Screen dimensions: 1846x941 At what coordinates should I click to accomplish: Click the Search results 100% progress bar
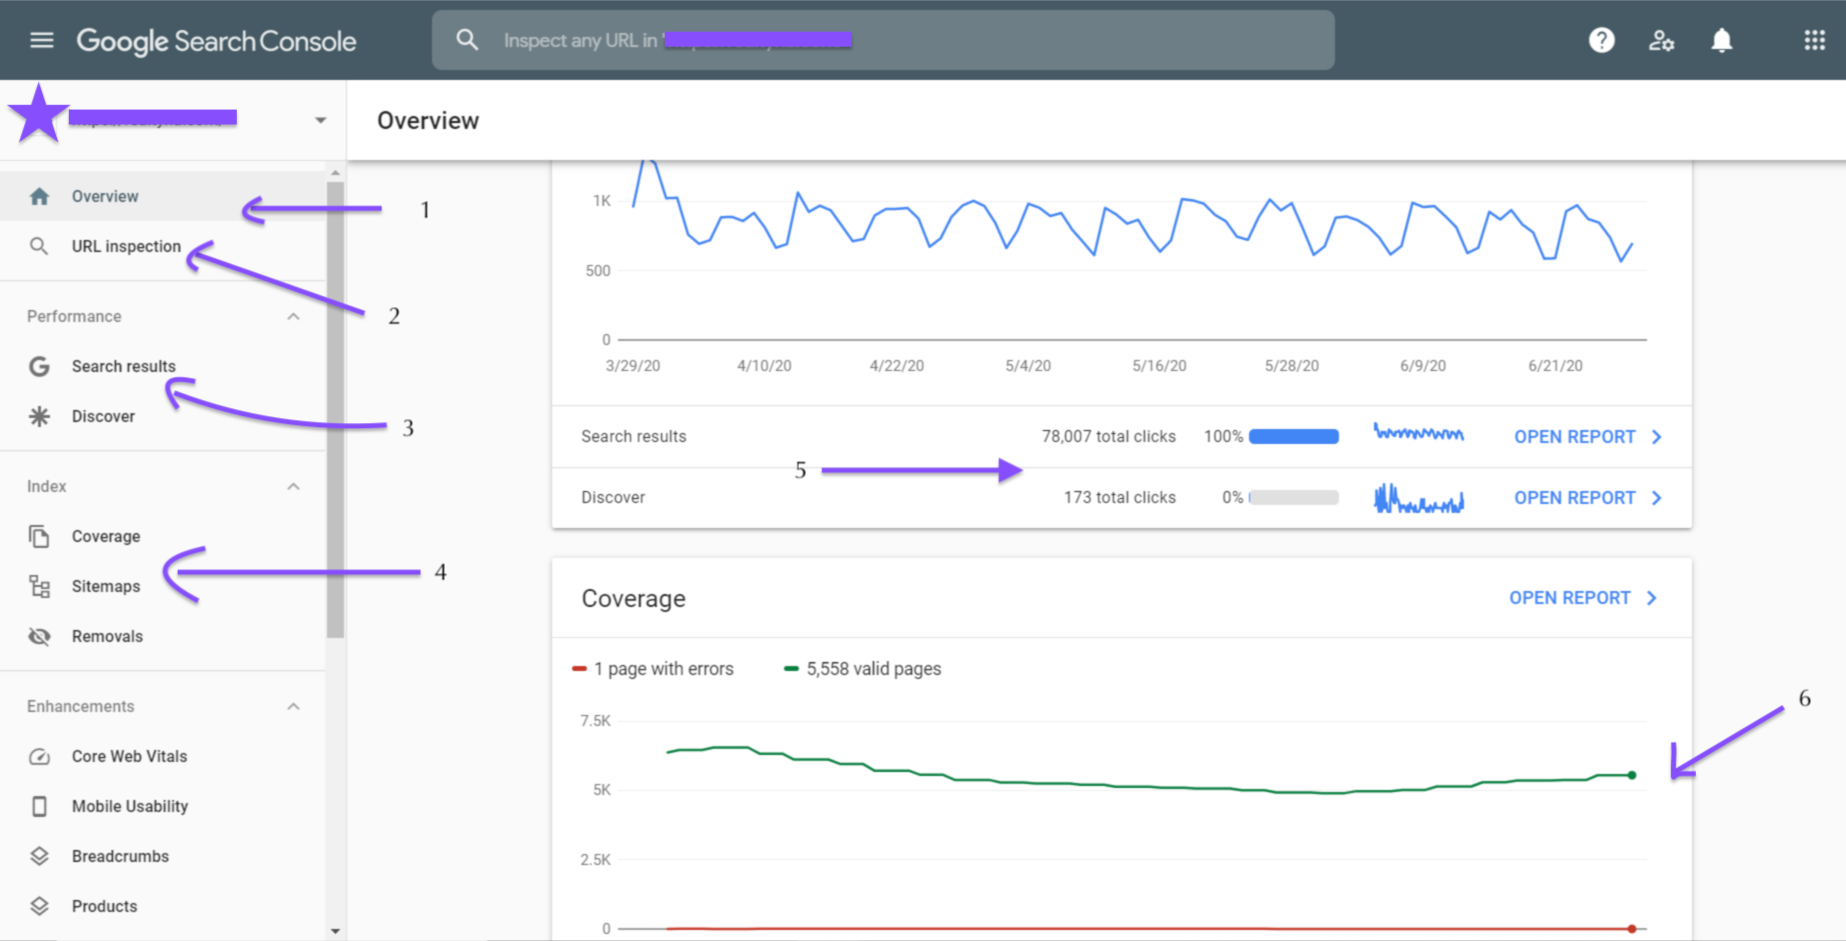pos(1294,437)
